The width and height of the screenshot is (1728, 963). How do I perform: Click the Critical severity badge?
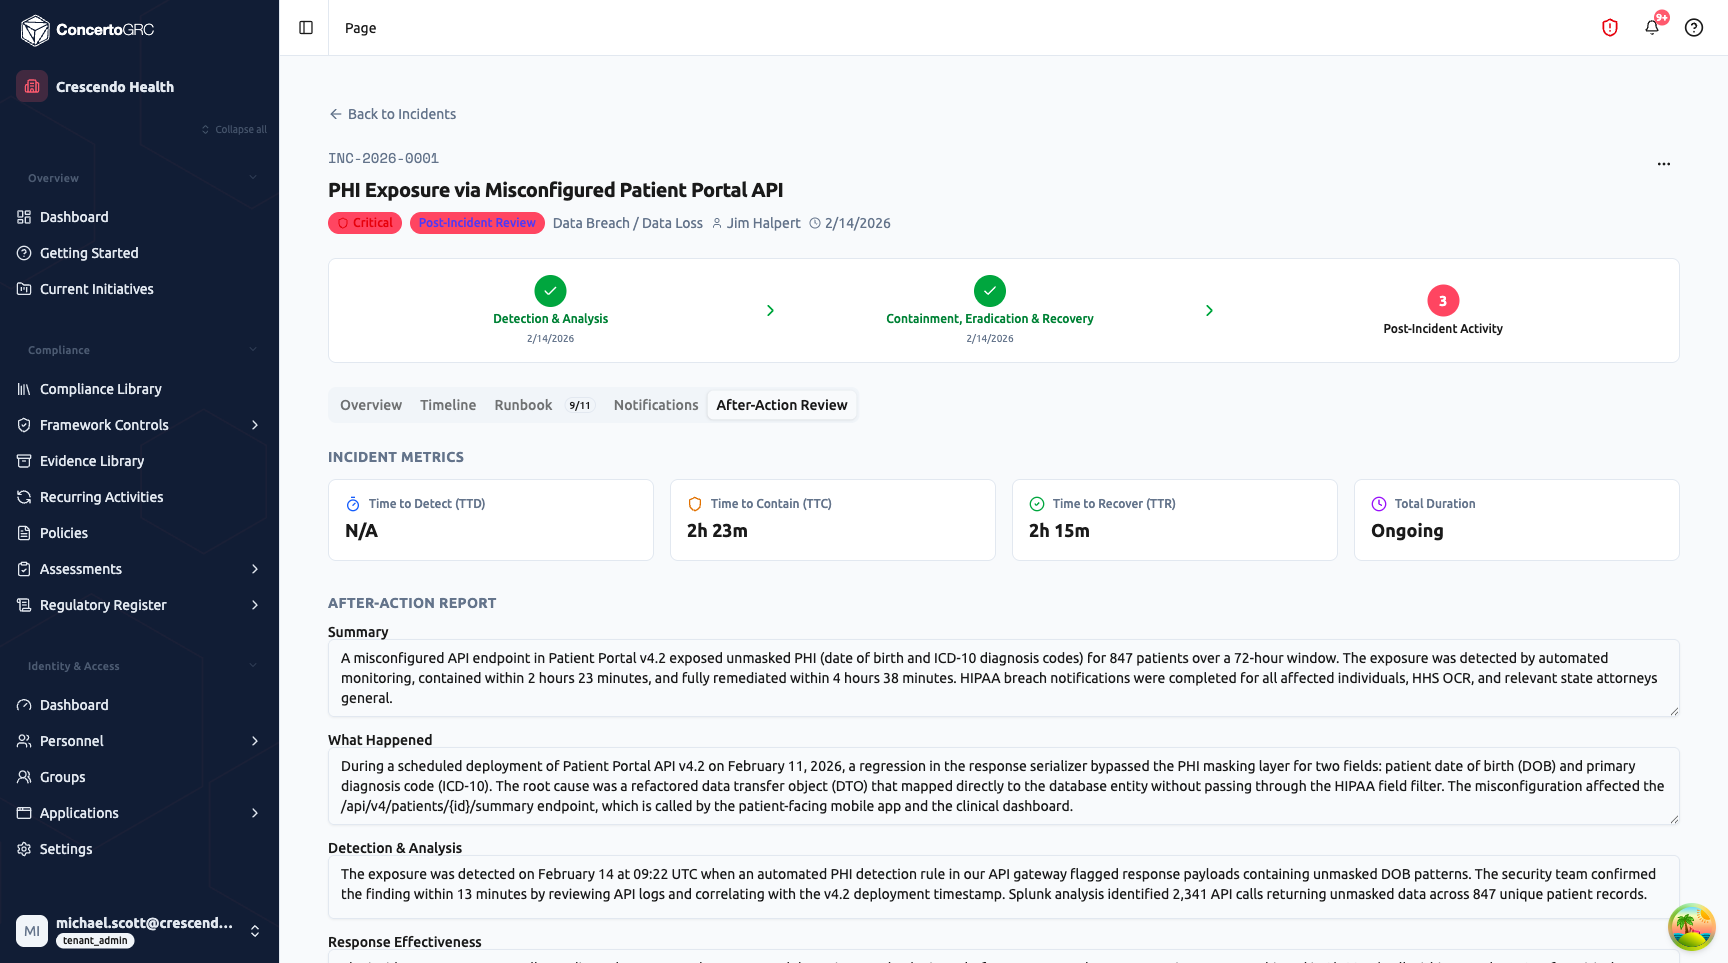pos(365,223)
